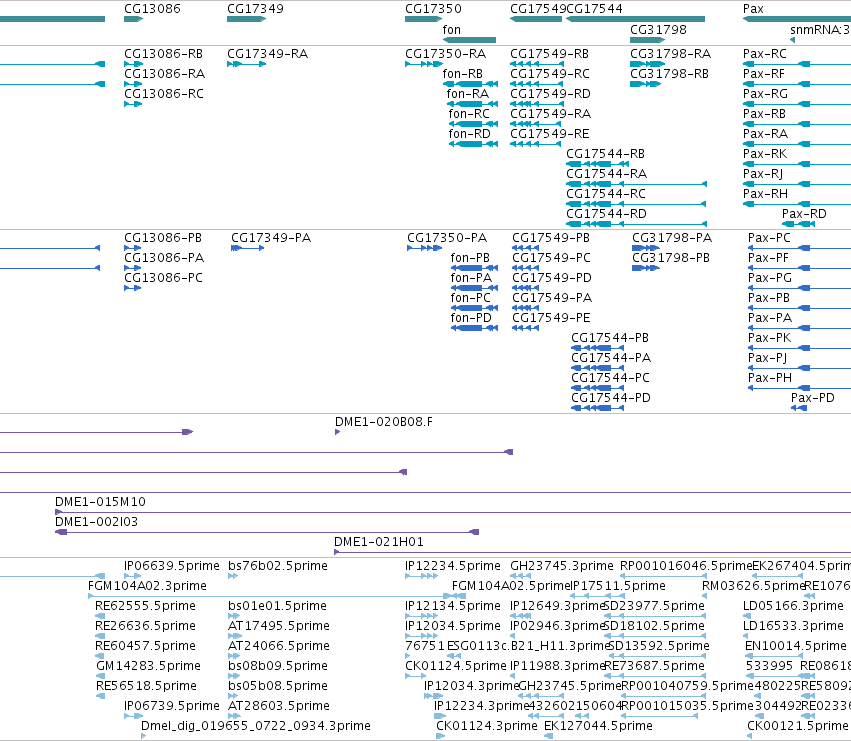Select the LD05166.3prime EST
The height and width of the screenshot is (741, 851).
[x=747, y=616]
